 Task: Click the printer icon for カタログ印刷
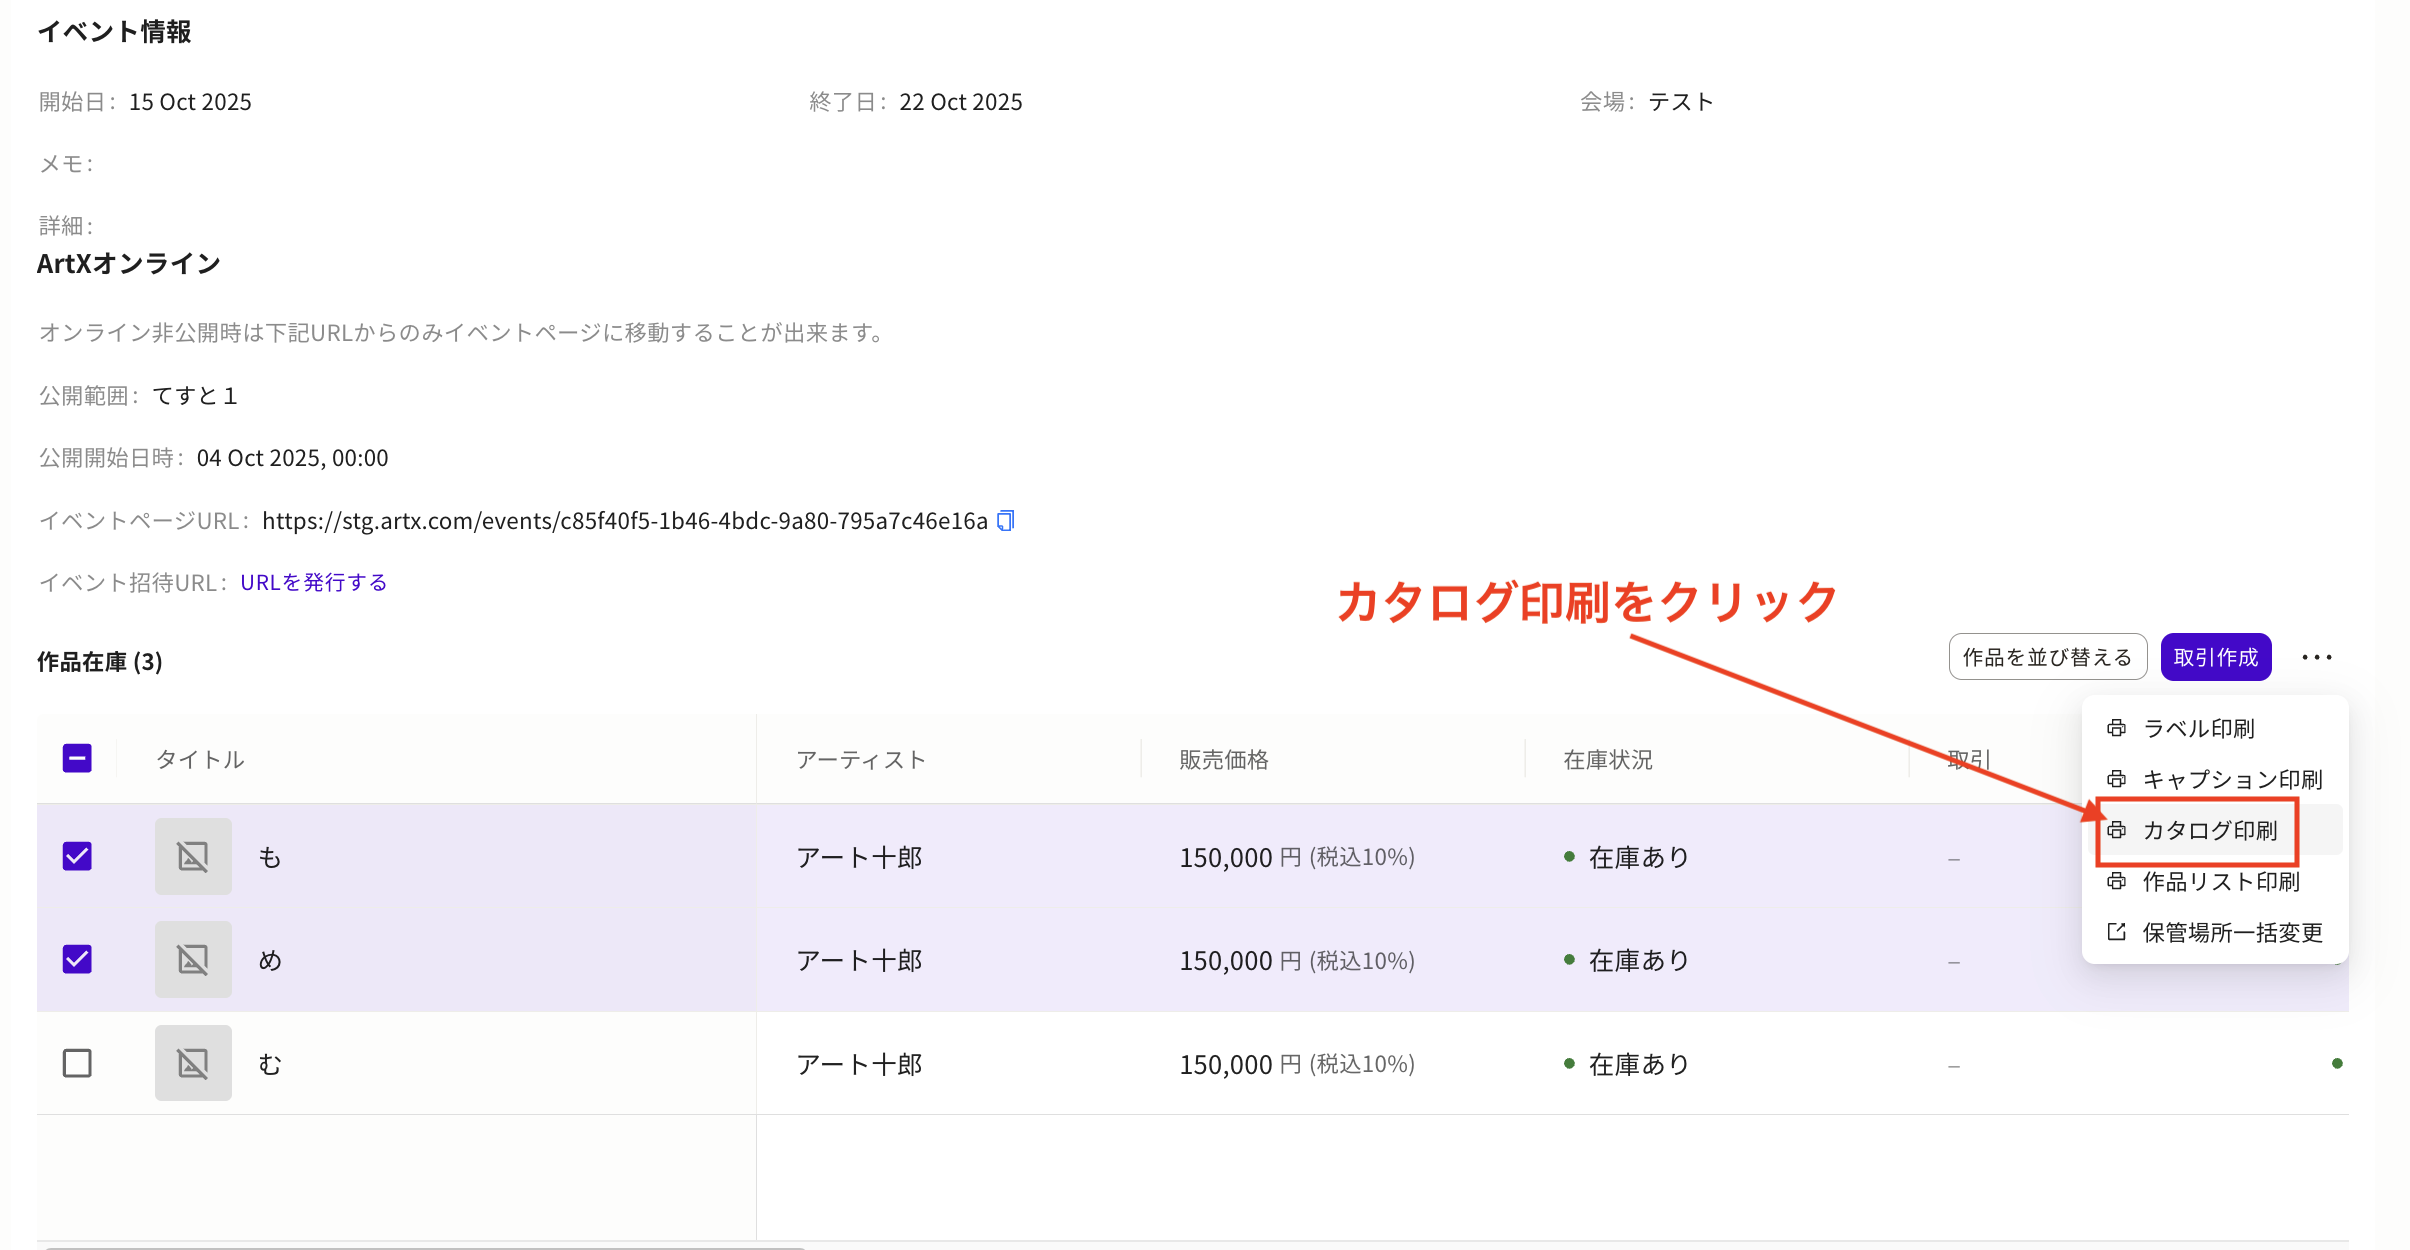pyautogui.click(x=2116, y=830)
